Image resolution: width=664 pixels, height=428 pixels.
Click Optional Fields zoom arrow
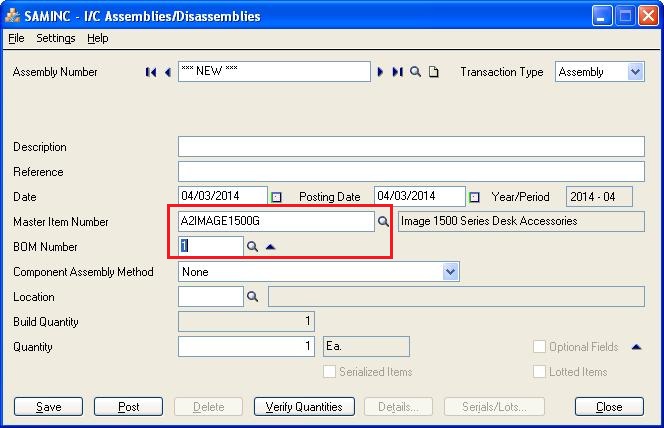636,347
